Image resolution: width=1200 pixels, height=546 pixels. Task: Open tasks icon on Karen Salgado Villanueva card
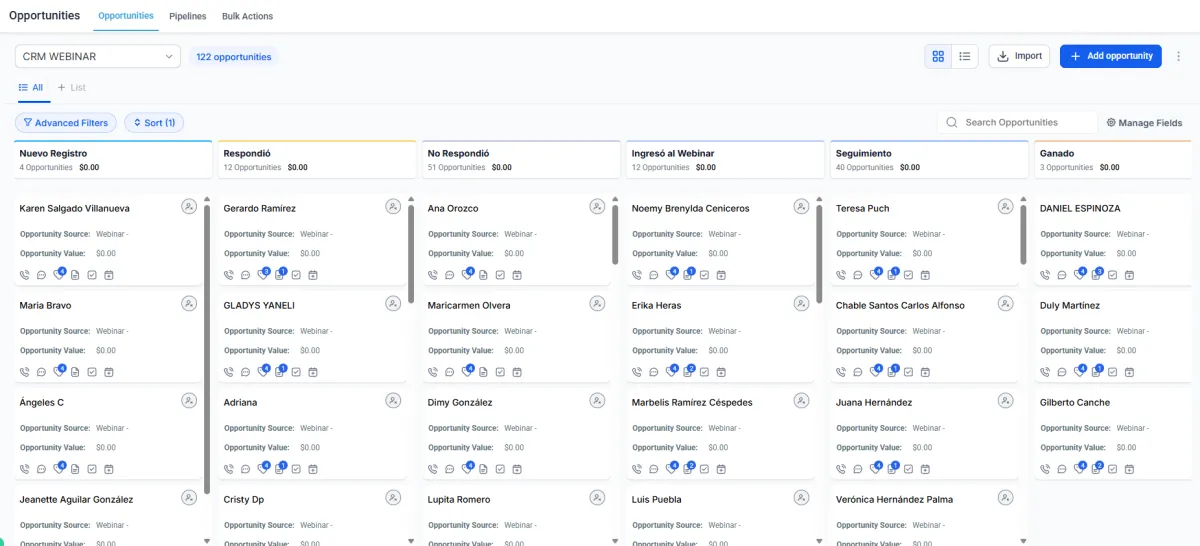(92, 275)
